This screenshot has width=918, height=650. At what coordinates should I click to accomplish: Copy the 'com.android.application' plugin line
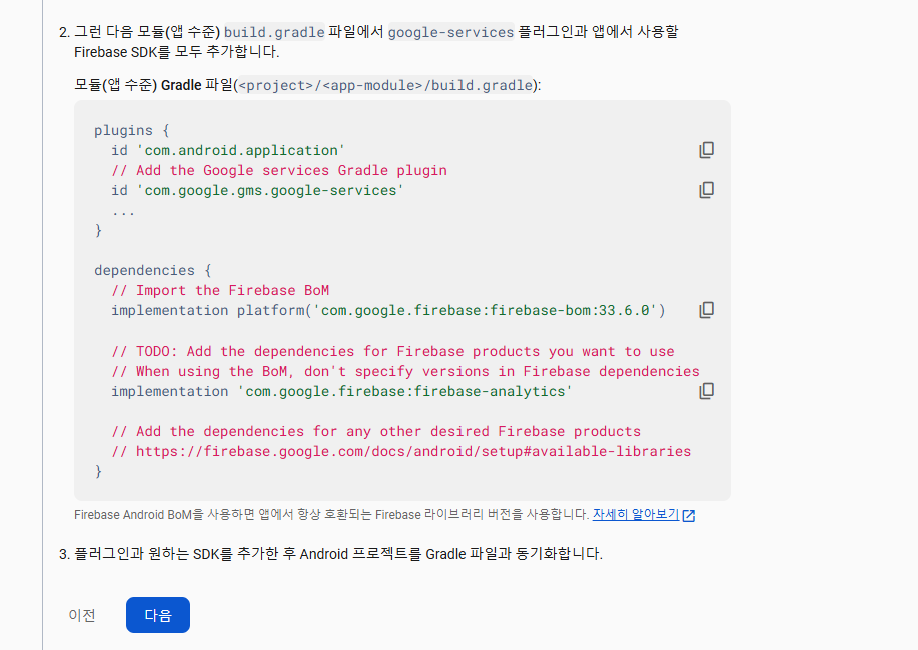click(707, 150)
